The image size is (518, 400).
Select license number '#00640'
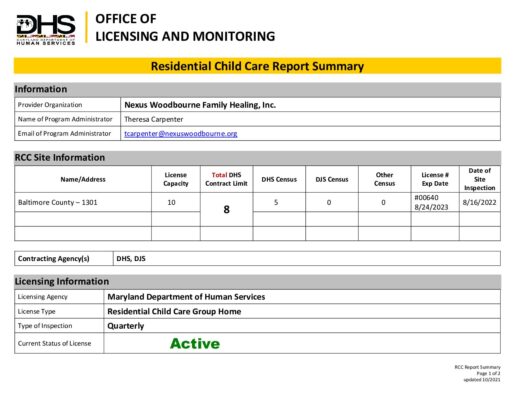point(426,198)
